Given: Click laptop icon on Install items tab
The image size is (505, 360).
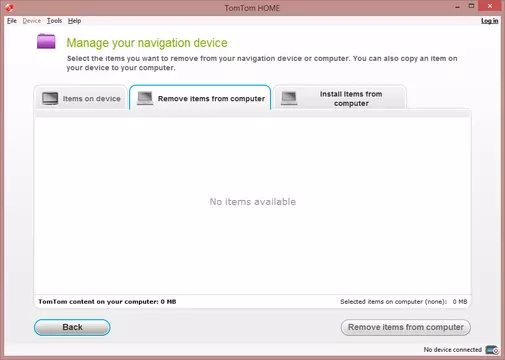Looking at the screenshot, I should coord(289,98).
